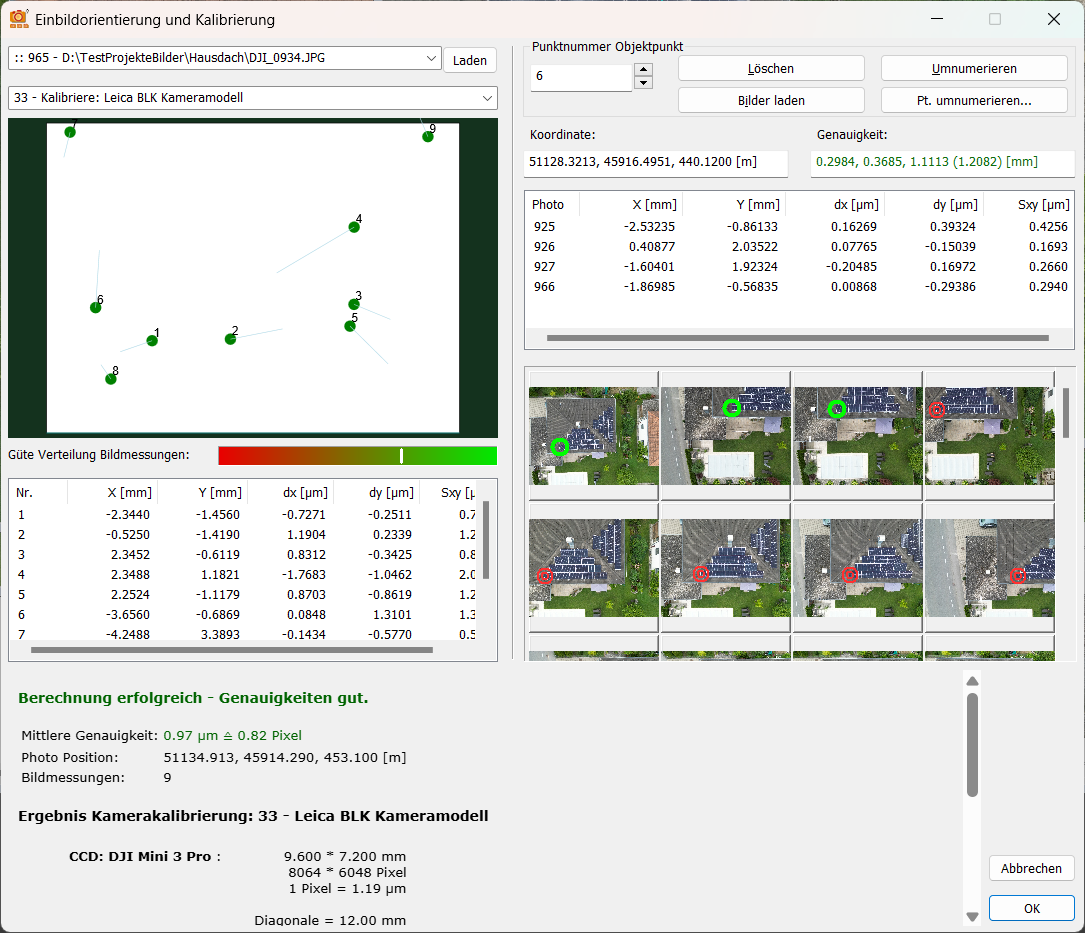Screen dimensions: 1085x933
Task: Click the Laden button
Action: pos(469,60)
